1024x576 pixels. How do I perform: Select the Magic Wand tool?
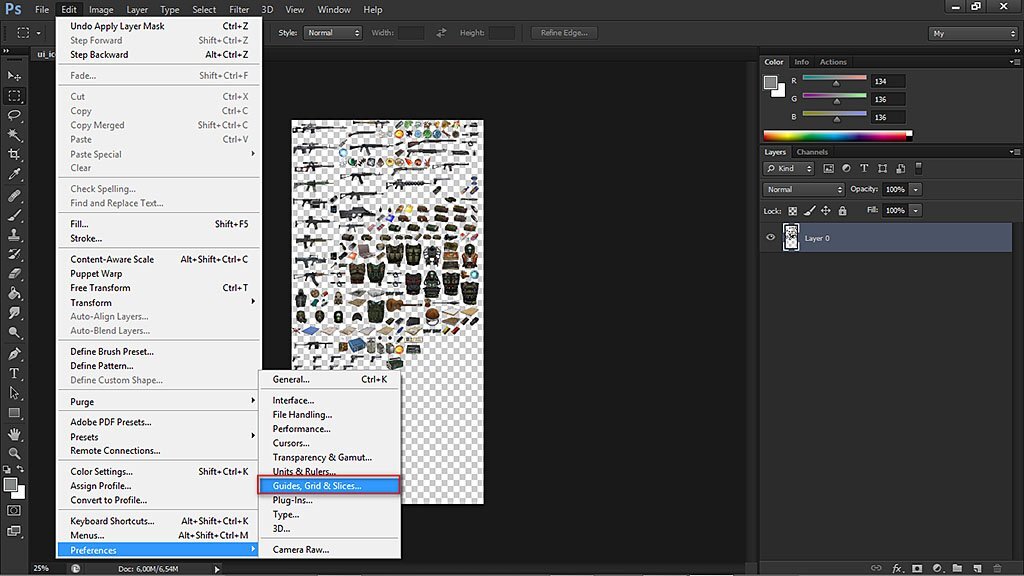pos(14,135)
